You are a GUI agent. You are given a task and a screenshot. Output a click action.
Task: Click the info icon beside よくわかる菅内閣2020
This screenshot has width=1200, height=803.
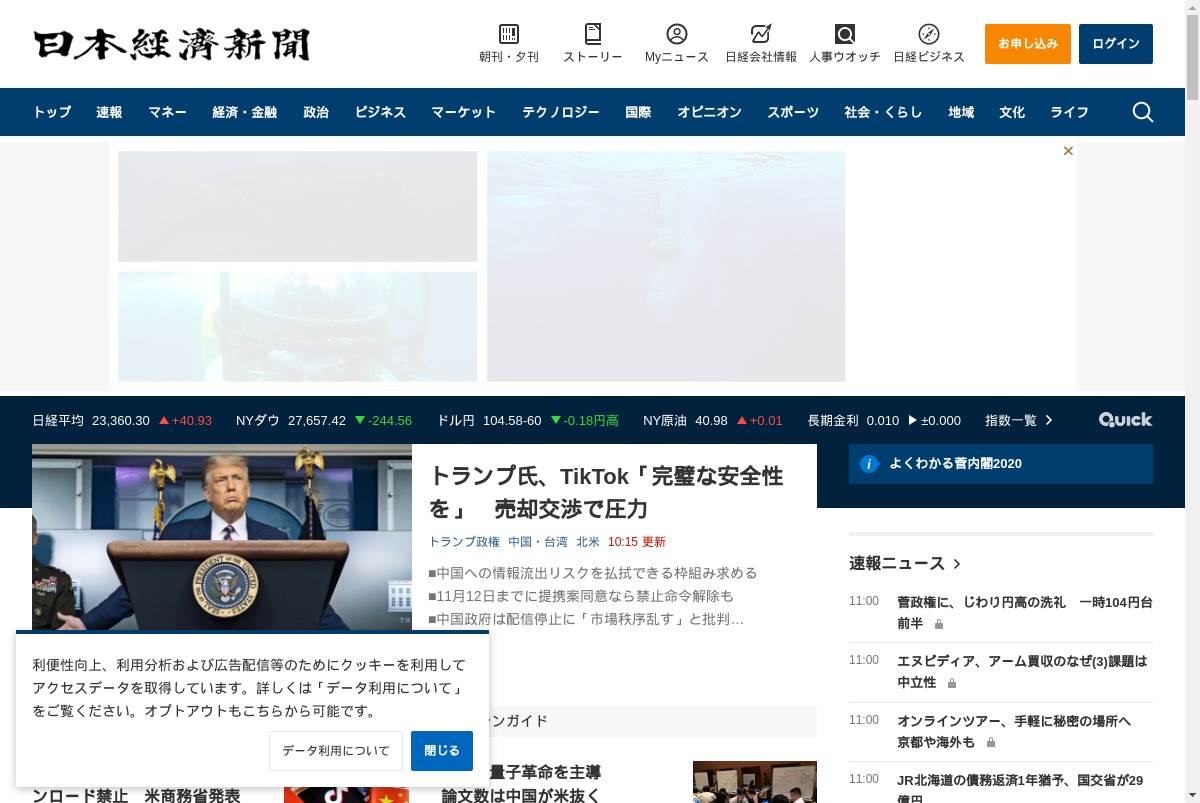coord(869,464)
